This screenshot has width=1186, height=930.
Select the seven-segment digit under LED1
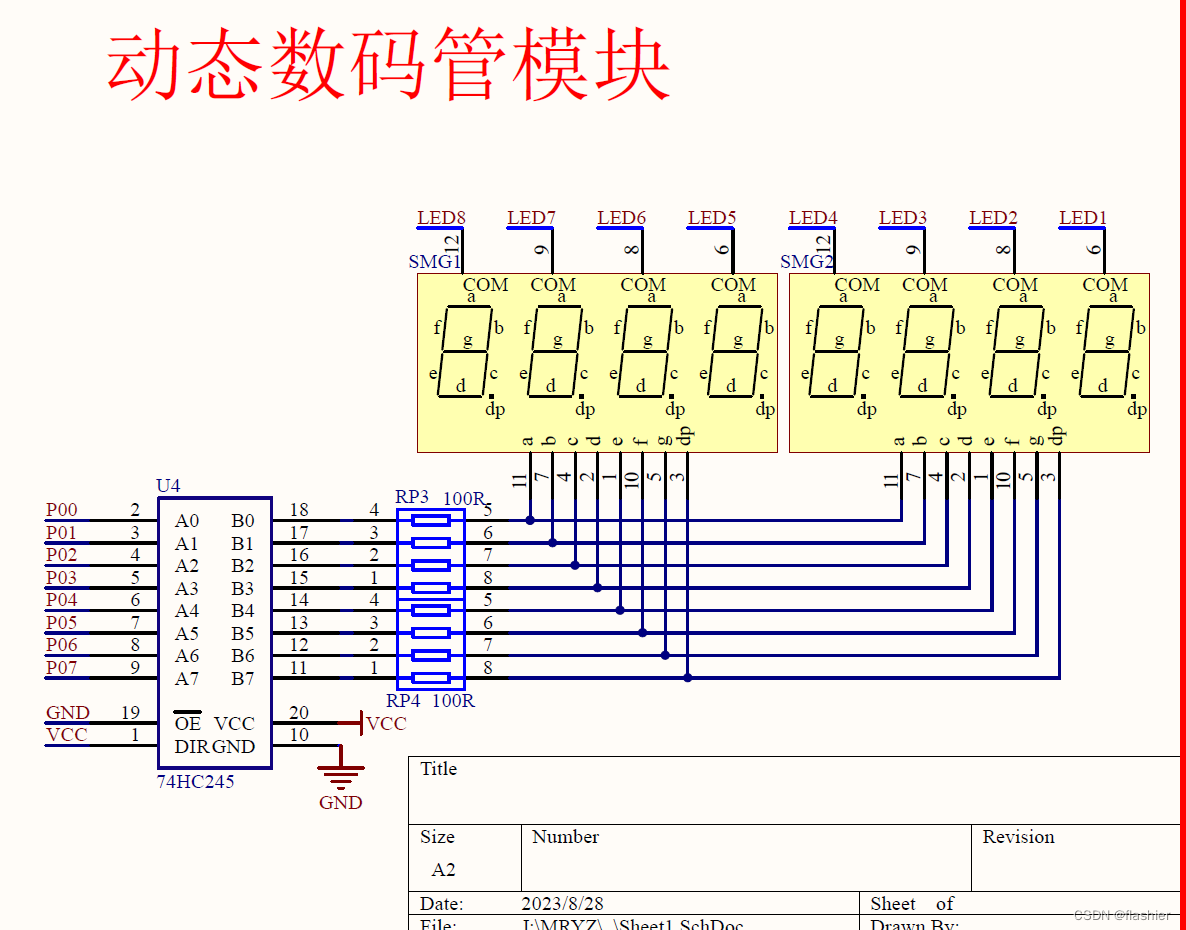(1107, 352)
